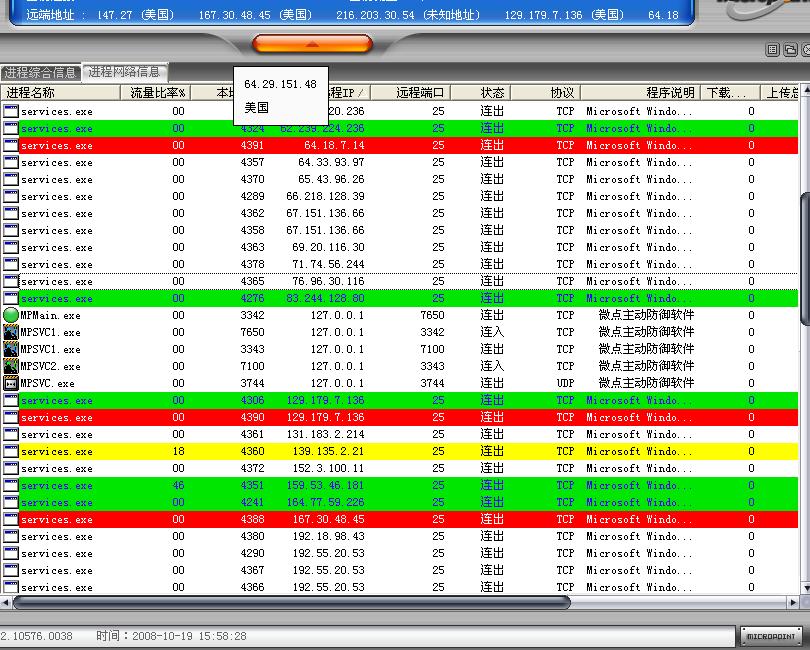
Task: Select remote IP cell 83.244.128.80
Action: coord(325,298)
